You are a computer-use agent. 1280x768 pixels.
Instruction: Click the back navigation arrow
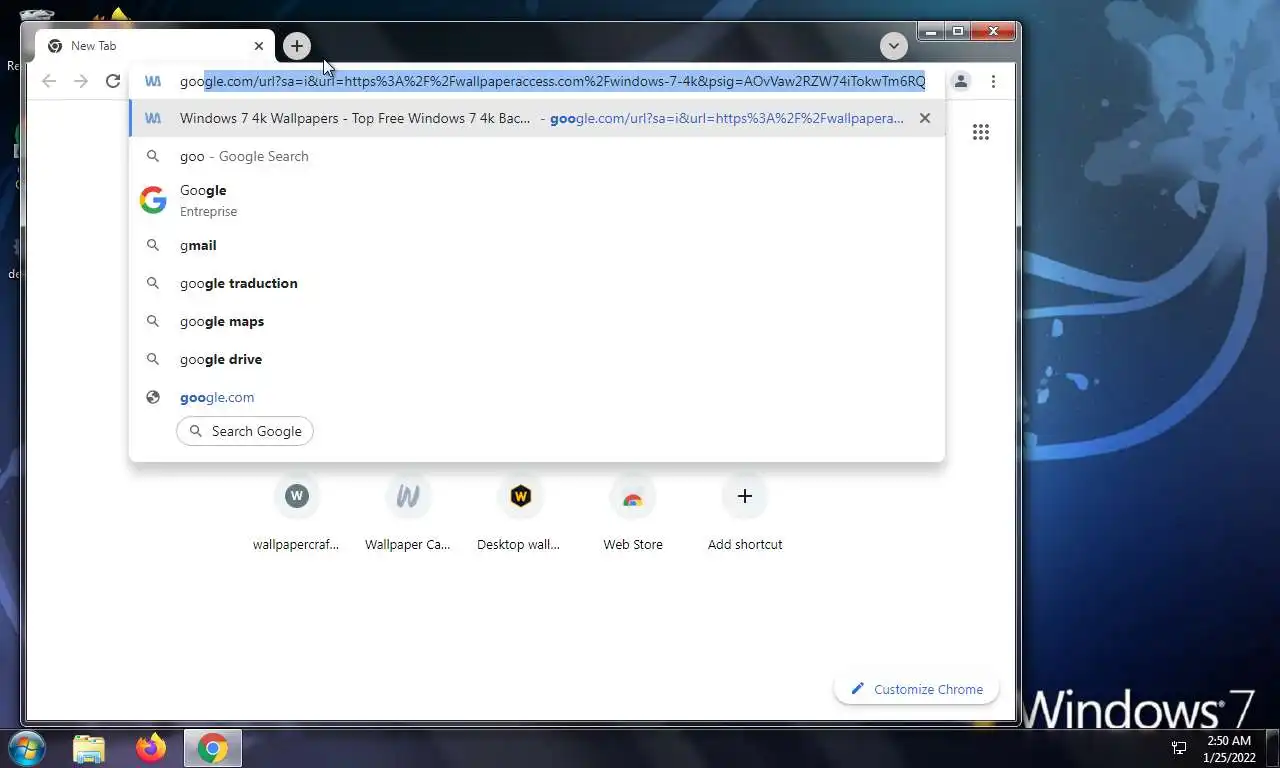pyautogui.click(x=49, y=81)
